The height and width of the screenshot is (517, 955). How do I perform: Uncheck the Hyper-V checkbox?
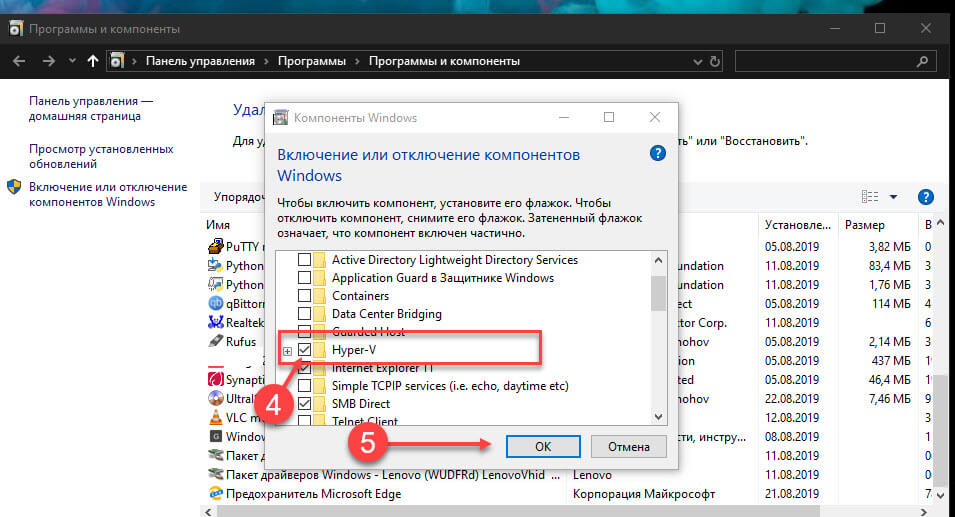pyautogui.click(x=304, y=350)
